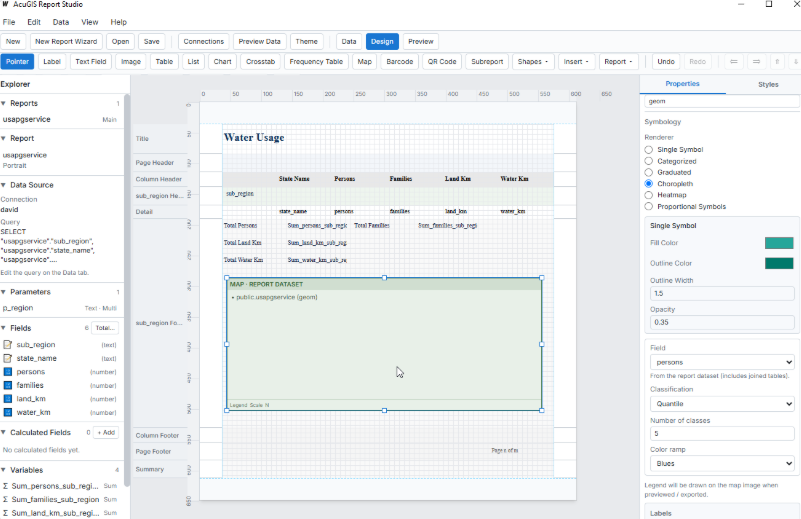Screen dimensions: 801x519
Task: Select the Image tool
Action: pyautogui.click(x=131, y=61)
